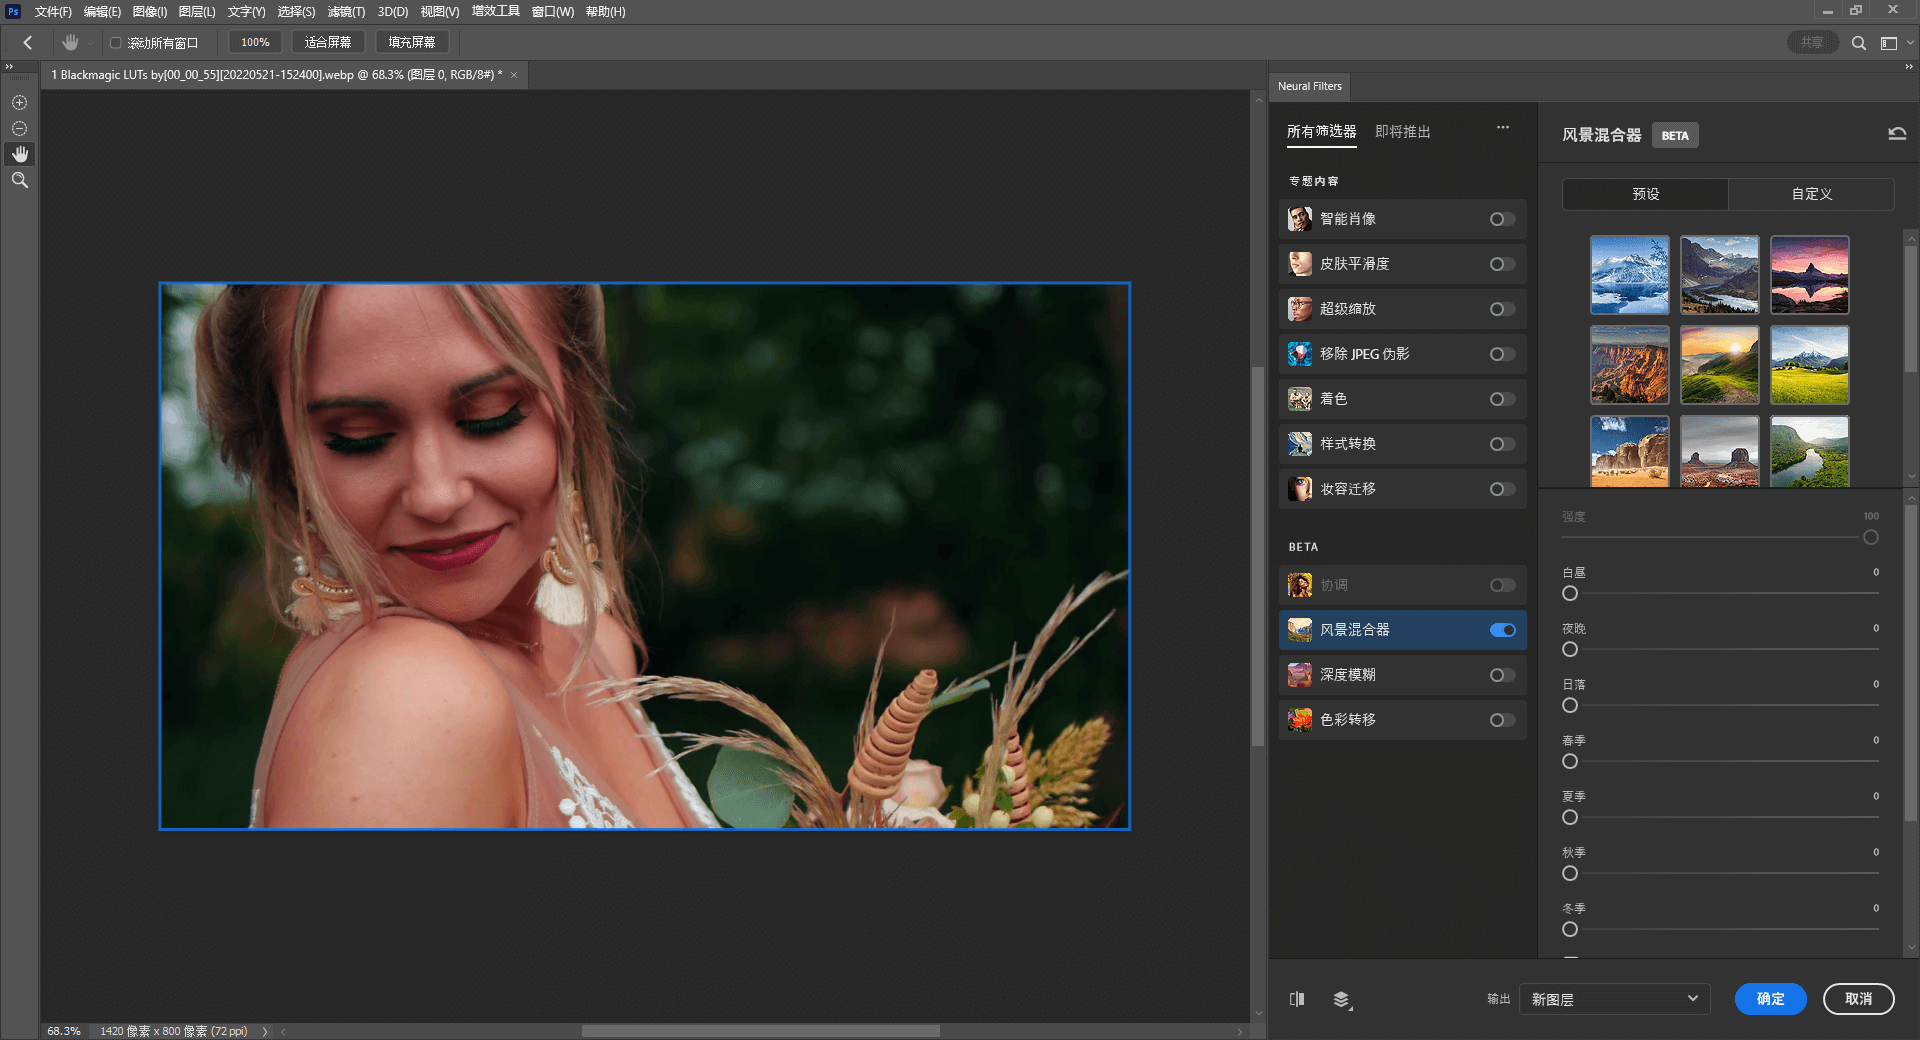This screenshot has width=1920, height=1040.
Task: Click the Zoom Out icon in the toolbox
Action: (x=19, y=128)
